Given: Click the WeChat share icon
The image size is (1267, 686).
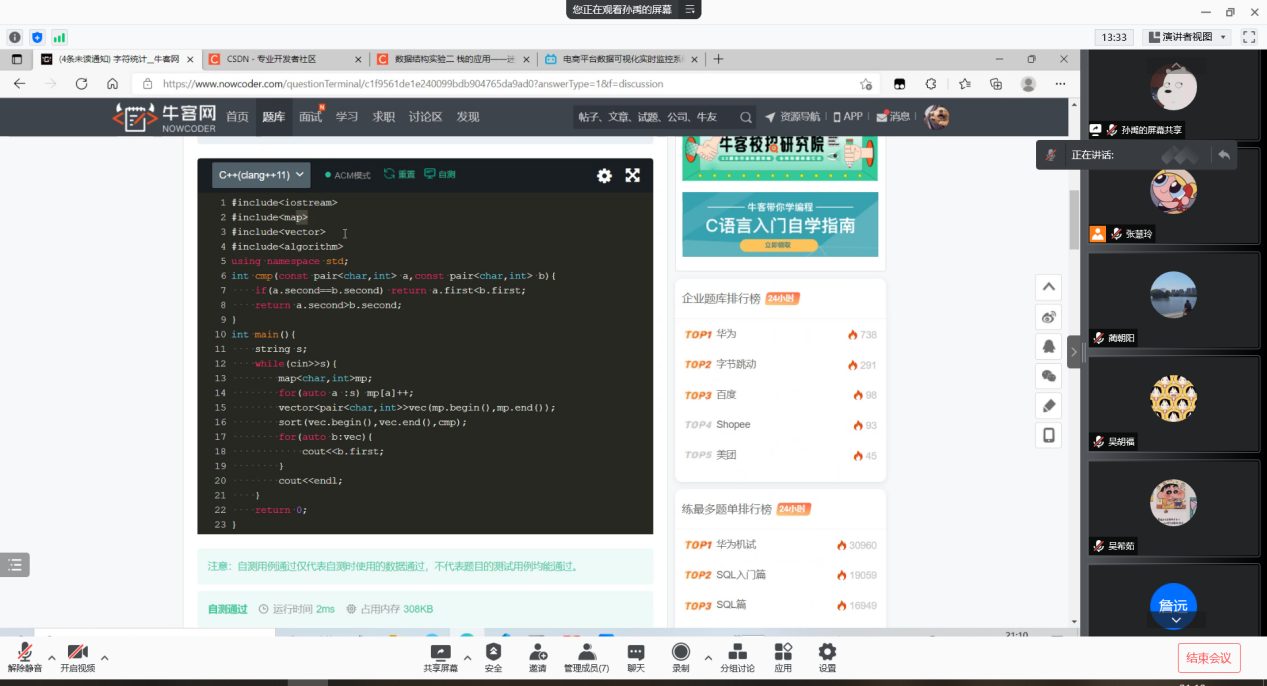Looking at the screenshot, I should click(1048, 376).
